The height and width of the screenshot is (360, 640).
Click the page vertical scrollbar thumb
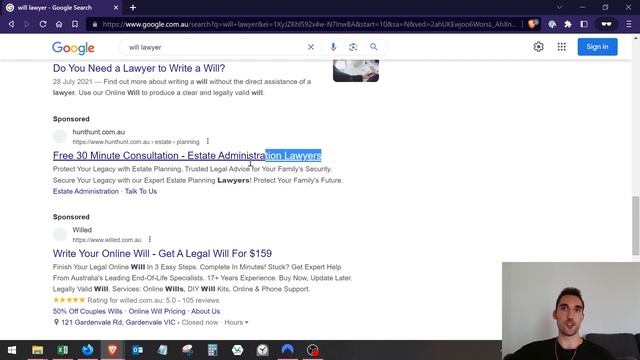(635, 225)
